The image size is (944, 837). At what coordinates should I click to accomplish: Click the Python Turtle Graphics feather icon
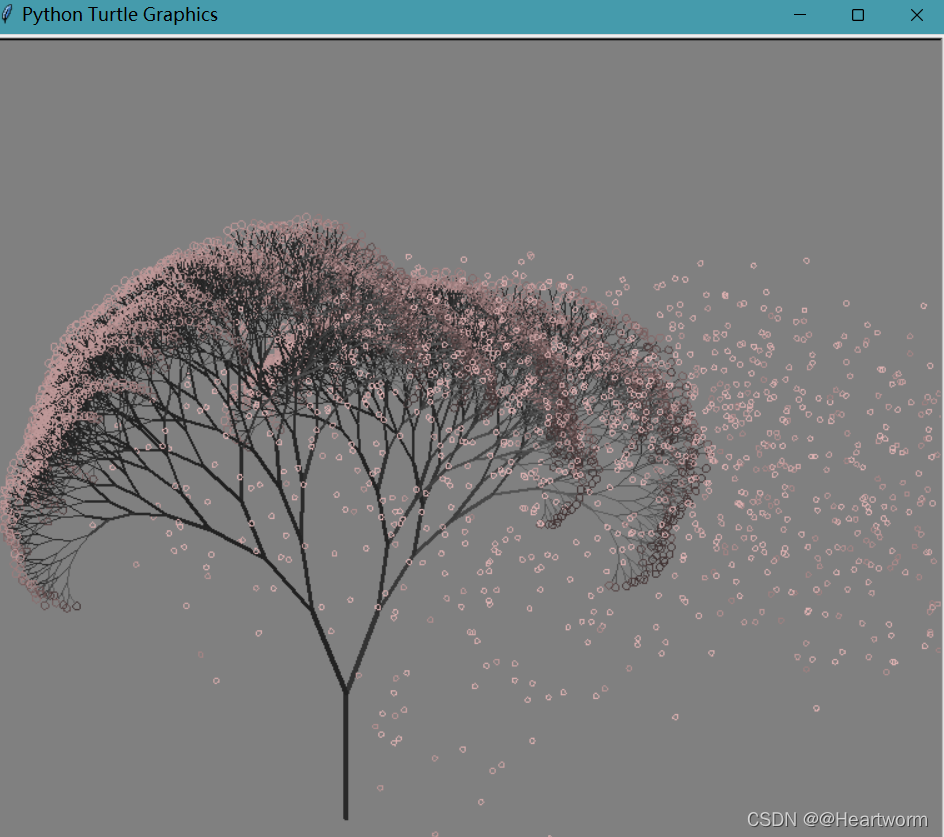click(10, 15)
